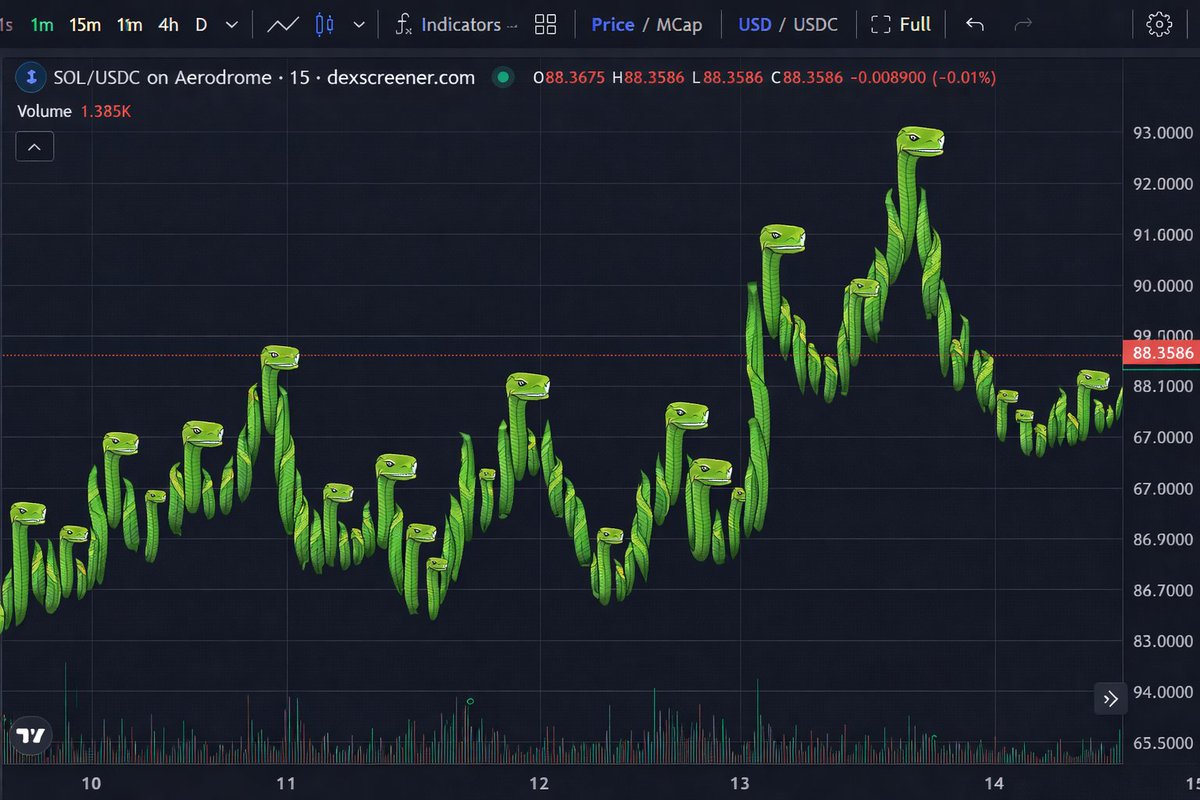Select the D daily timeframe
Image resolution: width=1200 pixels, height=800 pixels.
click(x=201, y=24)
